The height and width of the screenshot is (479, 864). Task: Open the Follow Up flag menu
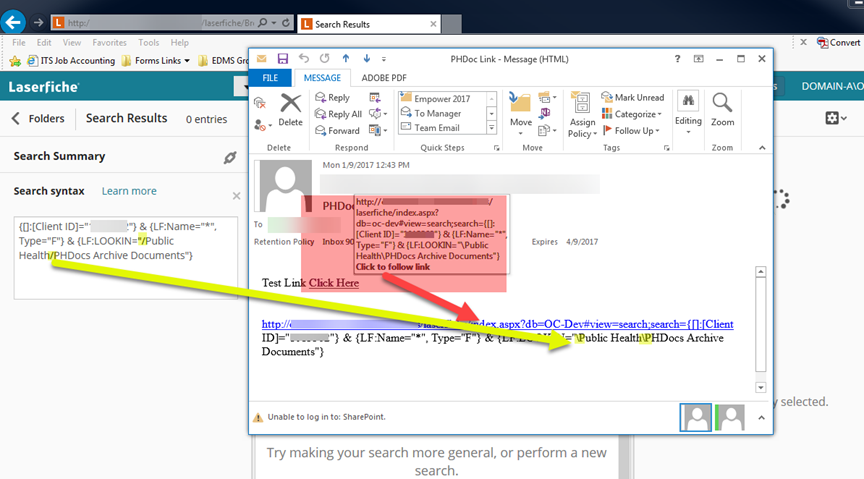[630, 131]
